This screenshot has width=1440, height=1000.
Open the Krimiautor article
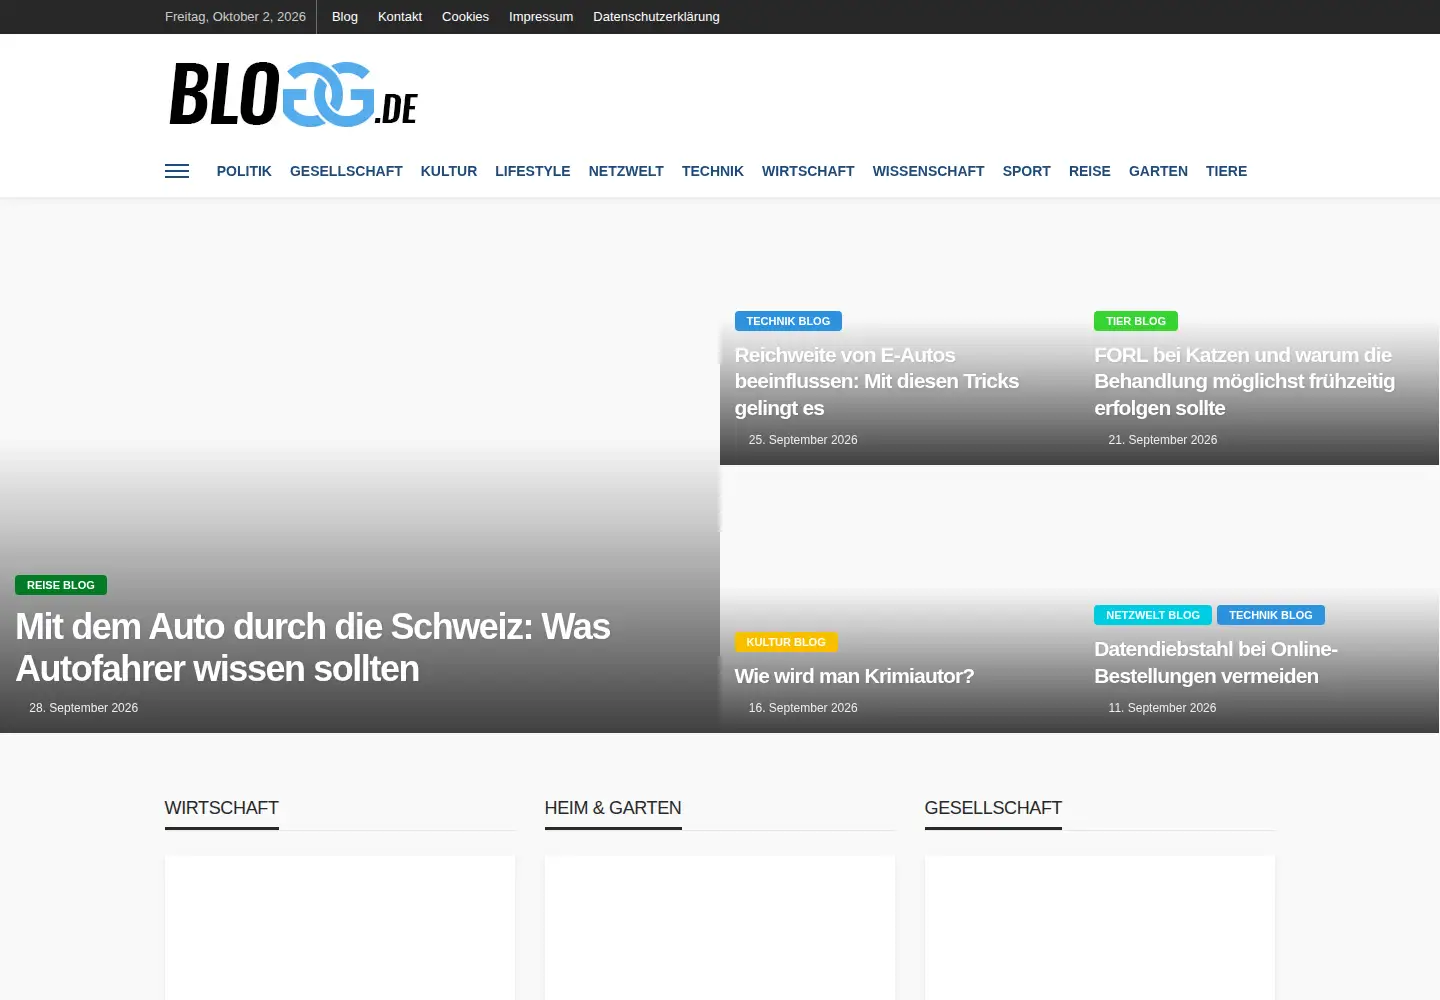[x=854, y=676]
